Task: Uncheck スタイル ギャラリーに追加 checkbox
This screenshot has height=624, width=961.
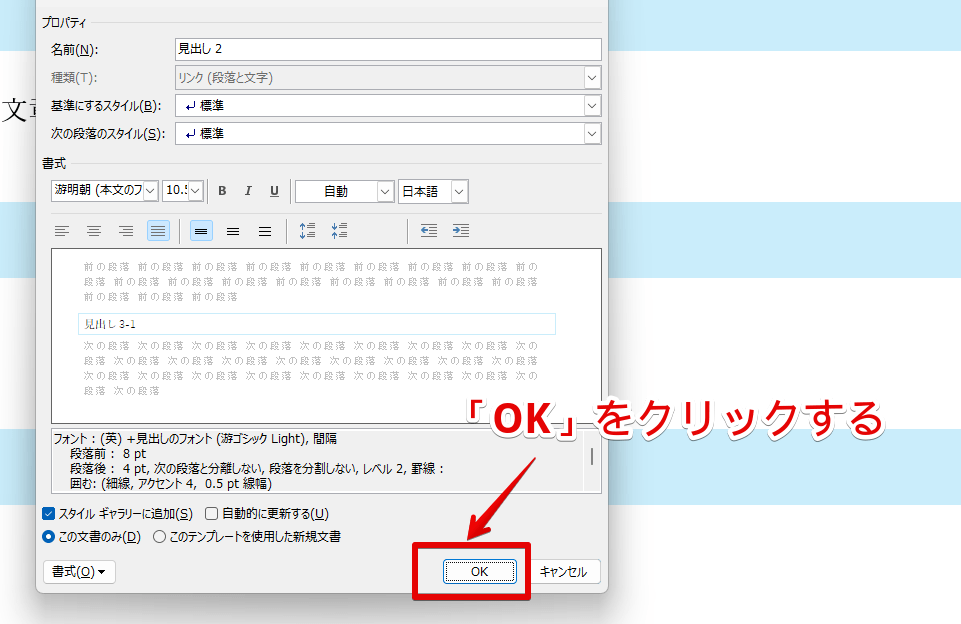Action: coord(48,514)
